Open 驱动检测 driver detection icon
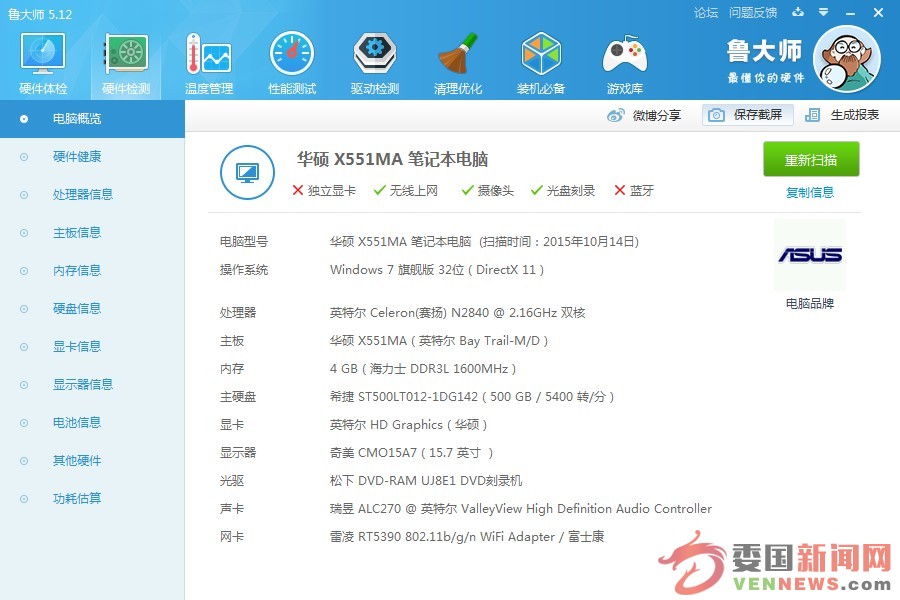Image resolution: width=900 pixels, height=600 pixels. point(374,63)
